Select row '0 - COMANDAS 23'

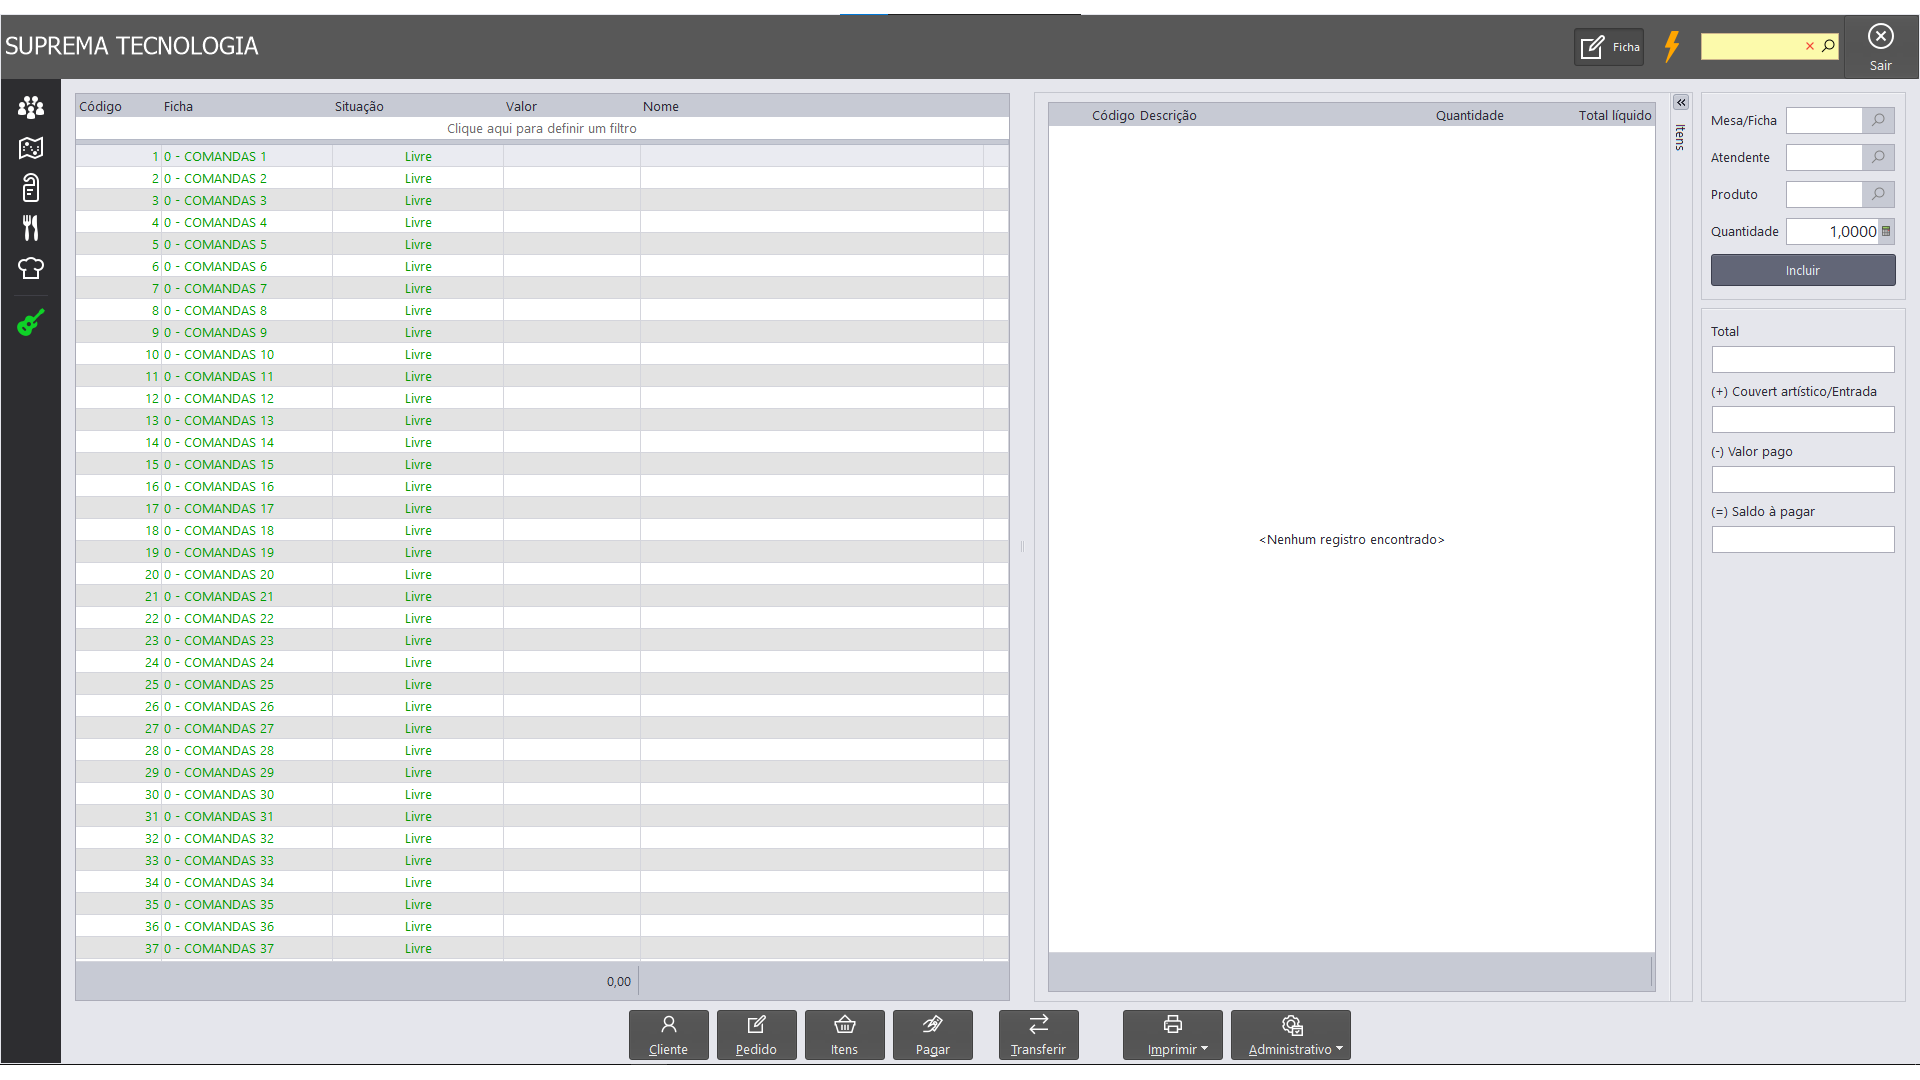tap(542, 640)
